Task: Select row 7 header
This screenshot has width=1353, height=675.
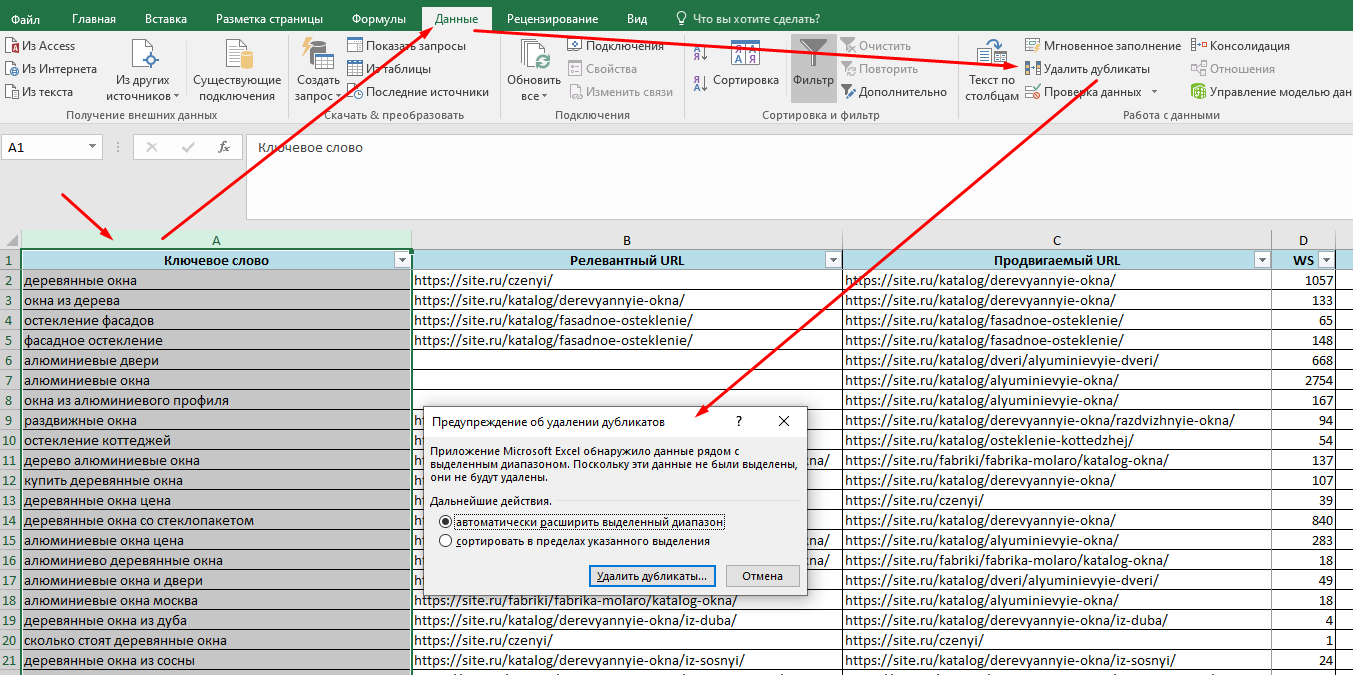Action: (10, 380)
